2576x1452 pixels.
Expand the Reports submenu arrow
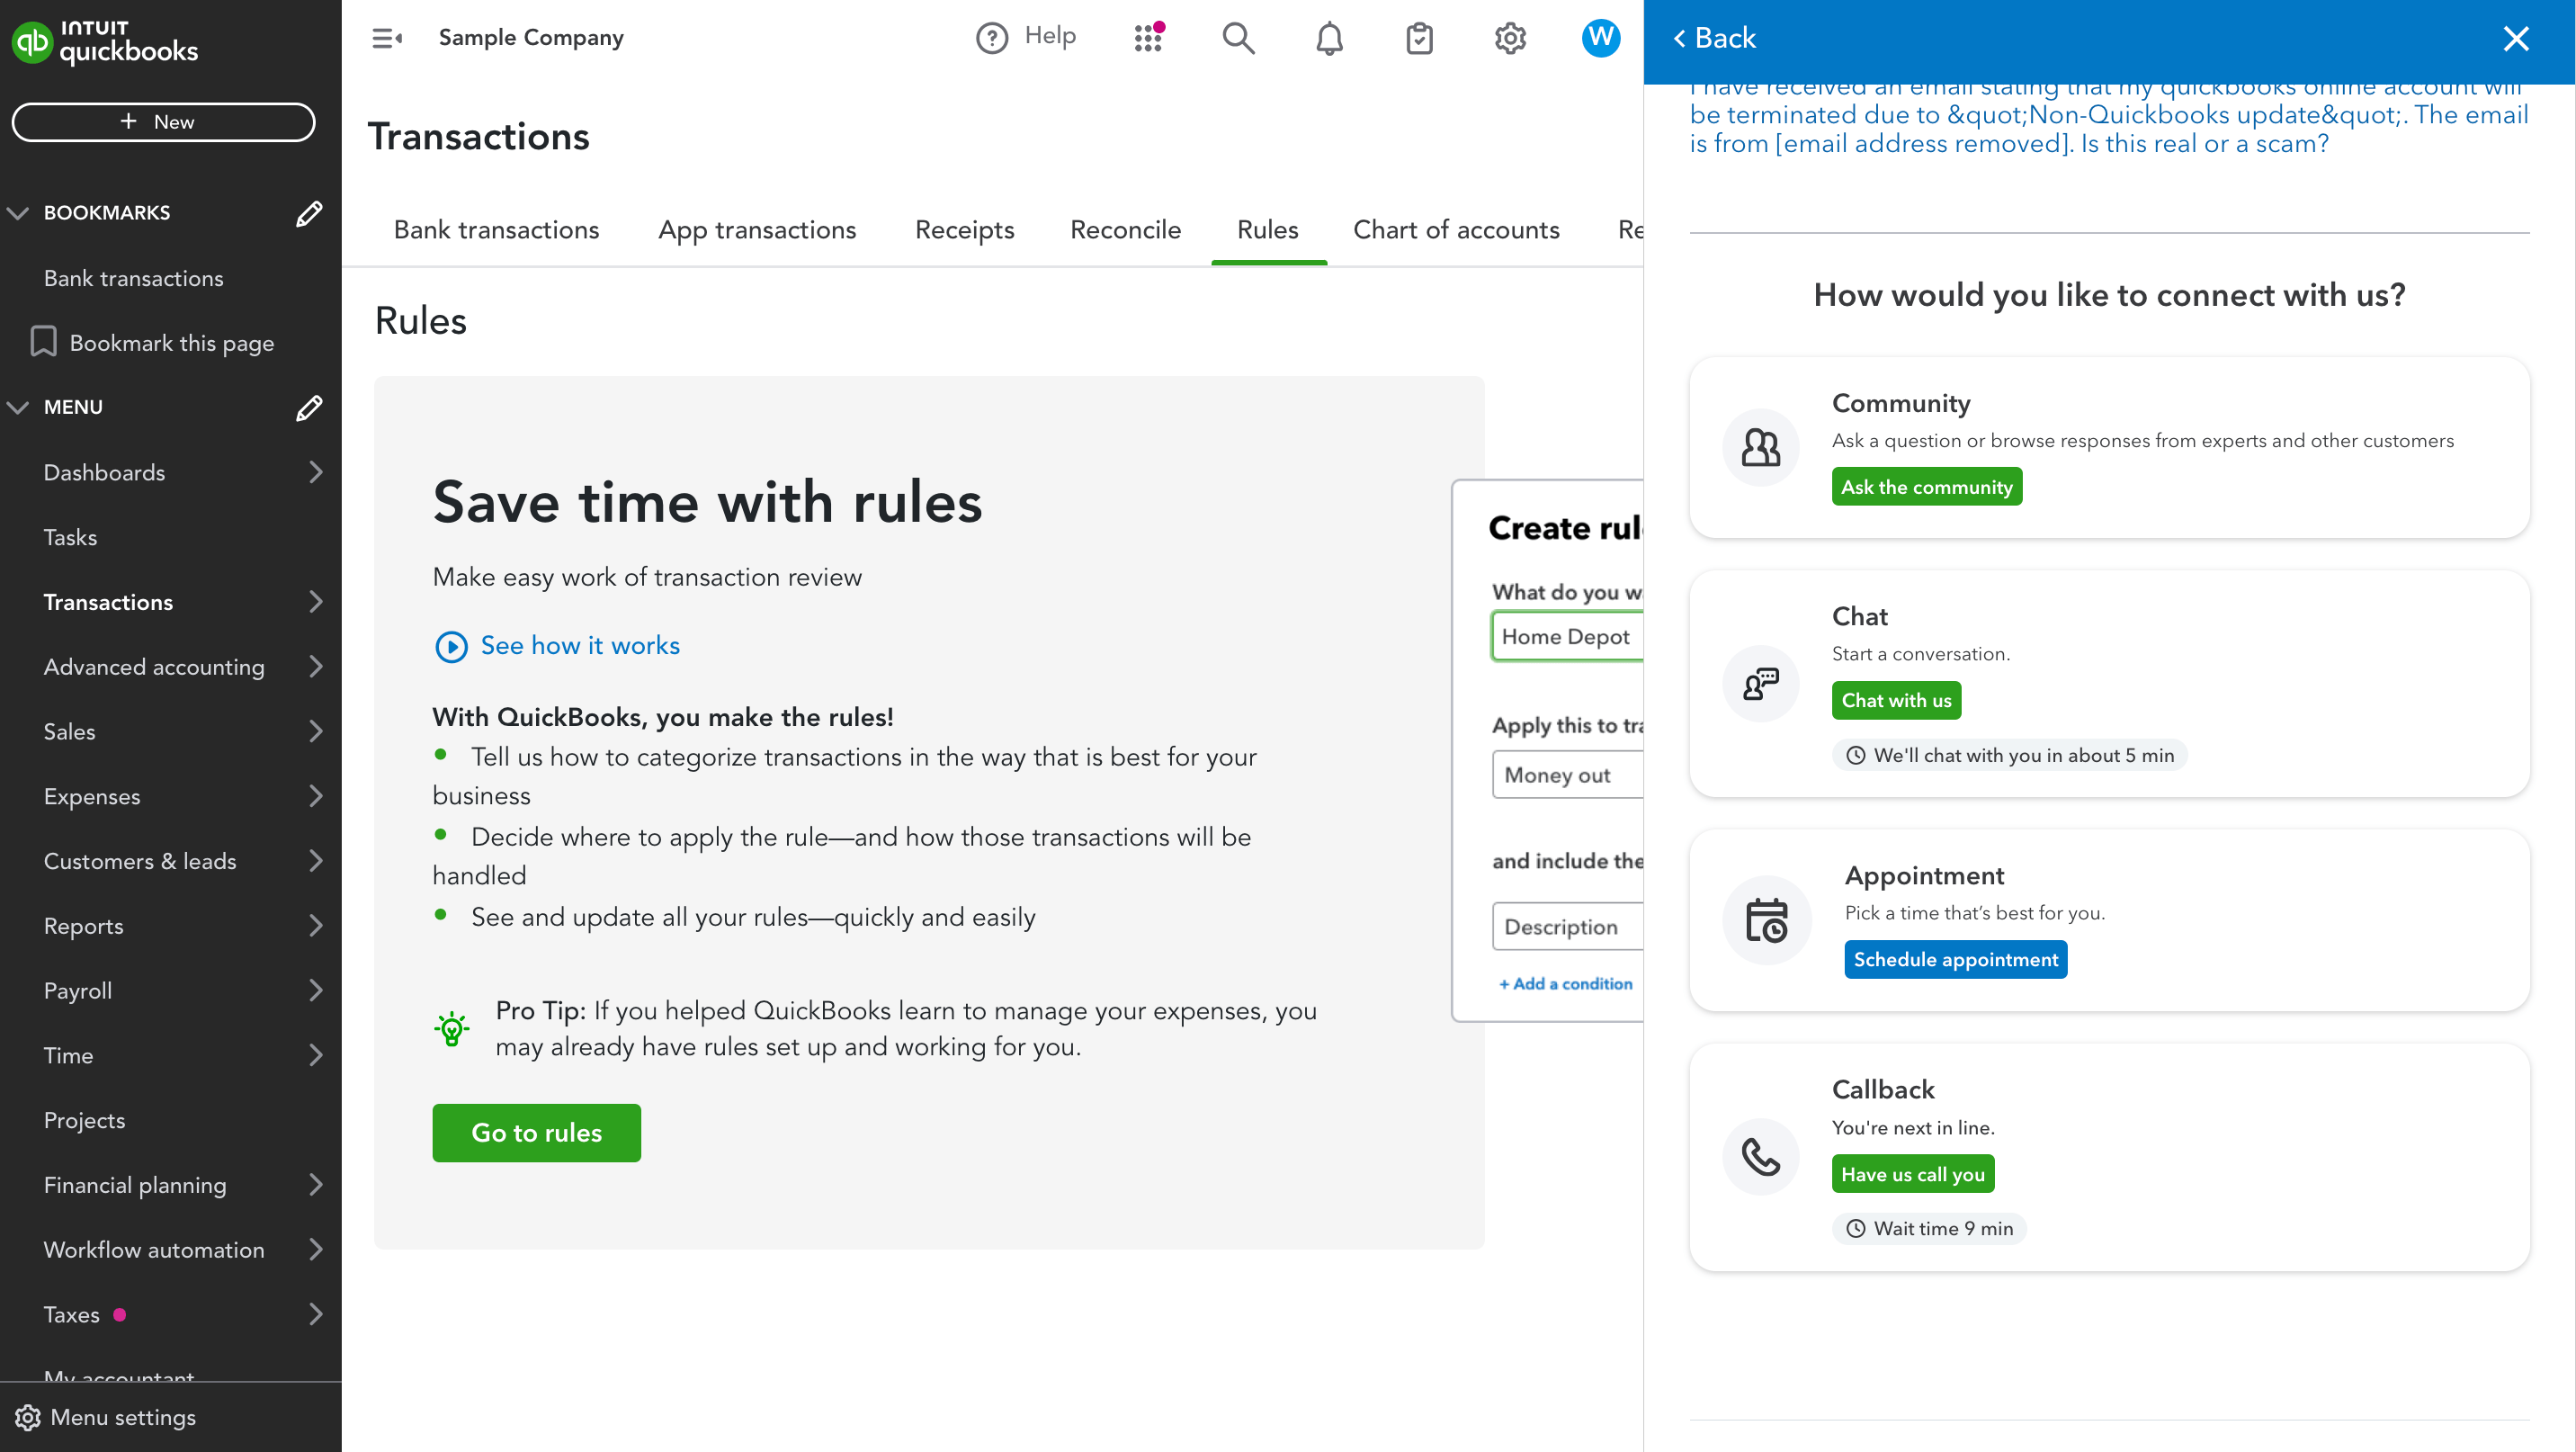click(316, 926)
